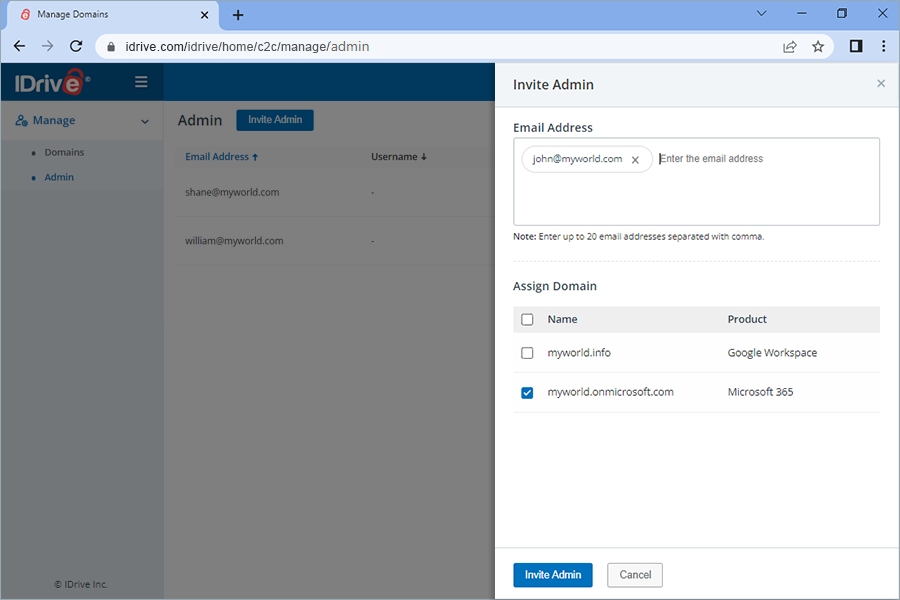This screenshot has height=600, width=900.
Task: Remove john@myworld.com email chip
Action: pyautogui.click(x=635, y=159)
